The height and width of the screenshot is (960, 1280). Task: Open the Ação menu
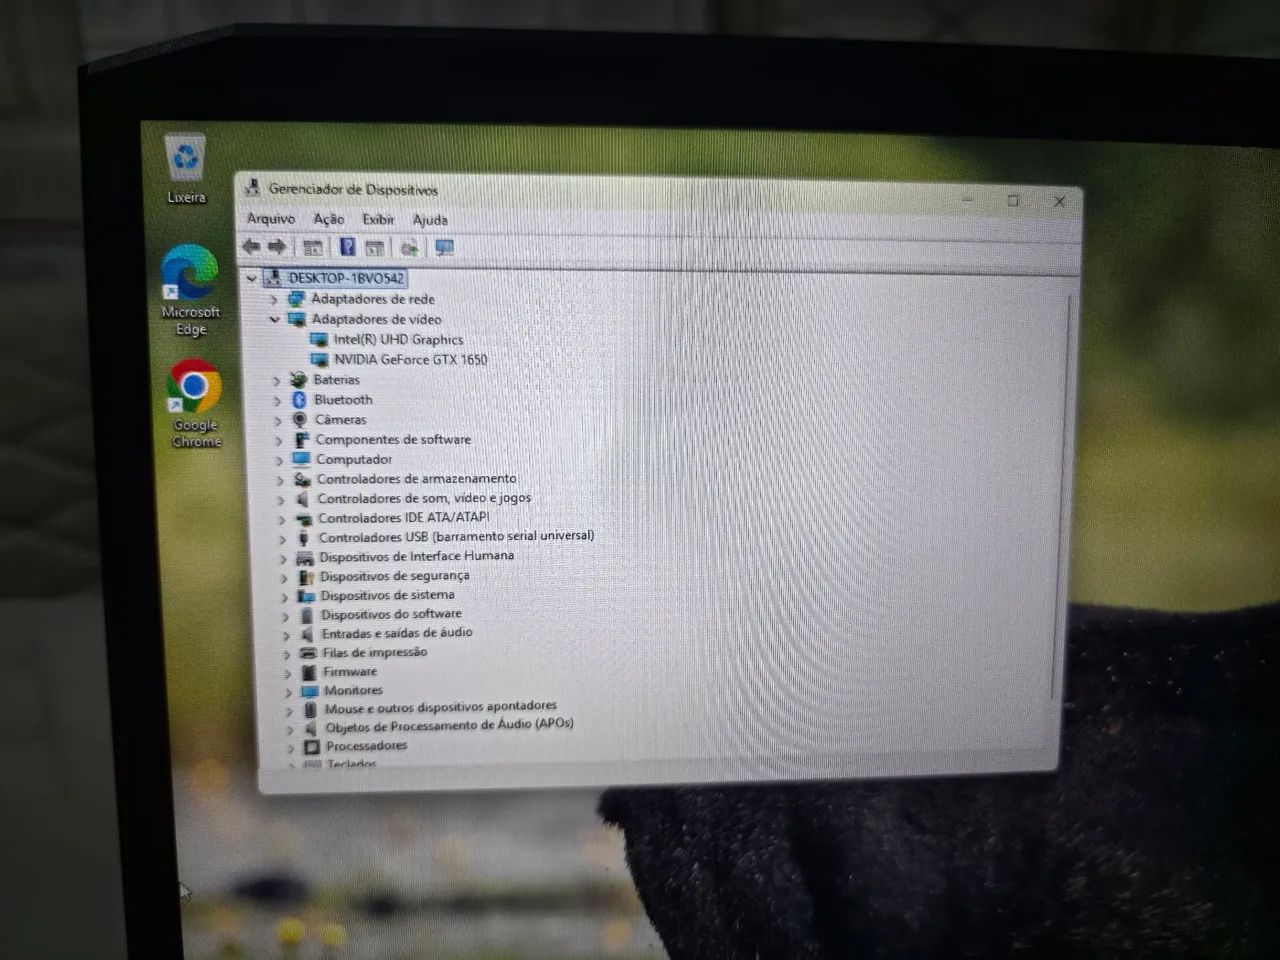pos(328,218)
